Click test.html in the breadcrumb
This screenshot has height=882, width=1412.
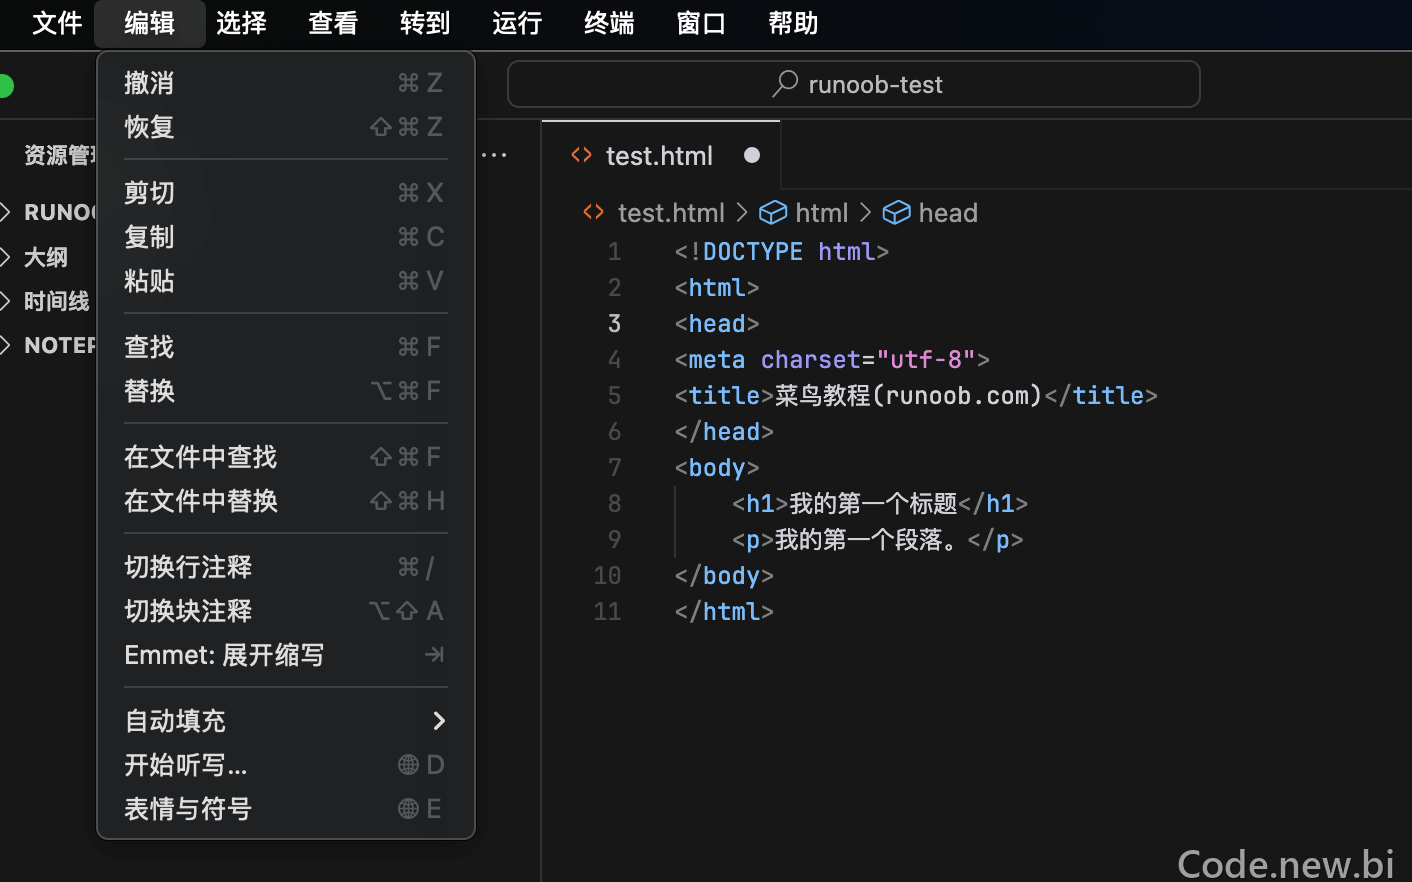pos(671,213)
